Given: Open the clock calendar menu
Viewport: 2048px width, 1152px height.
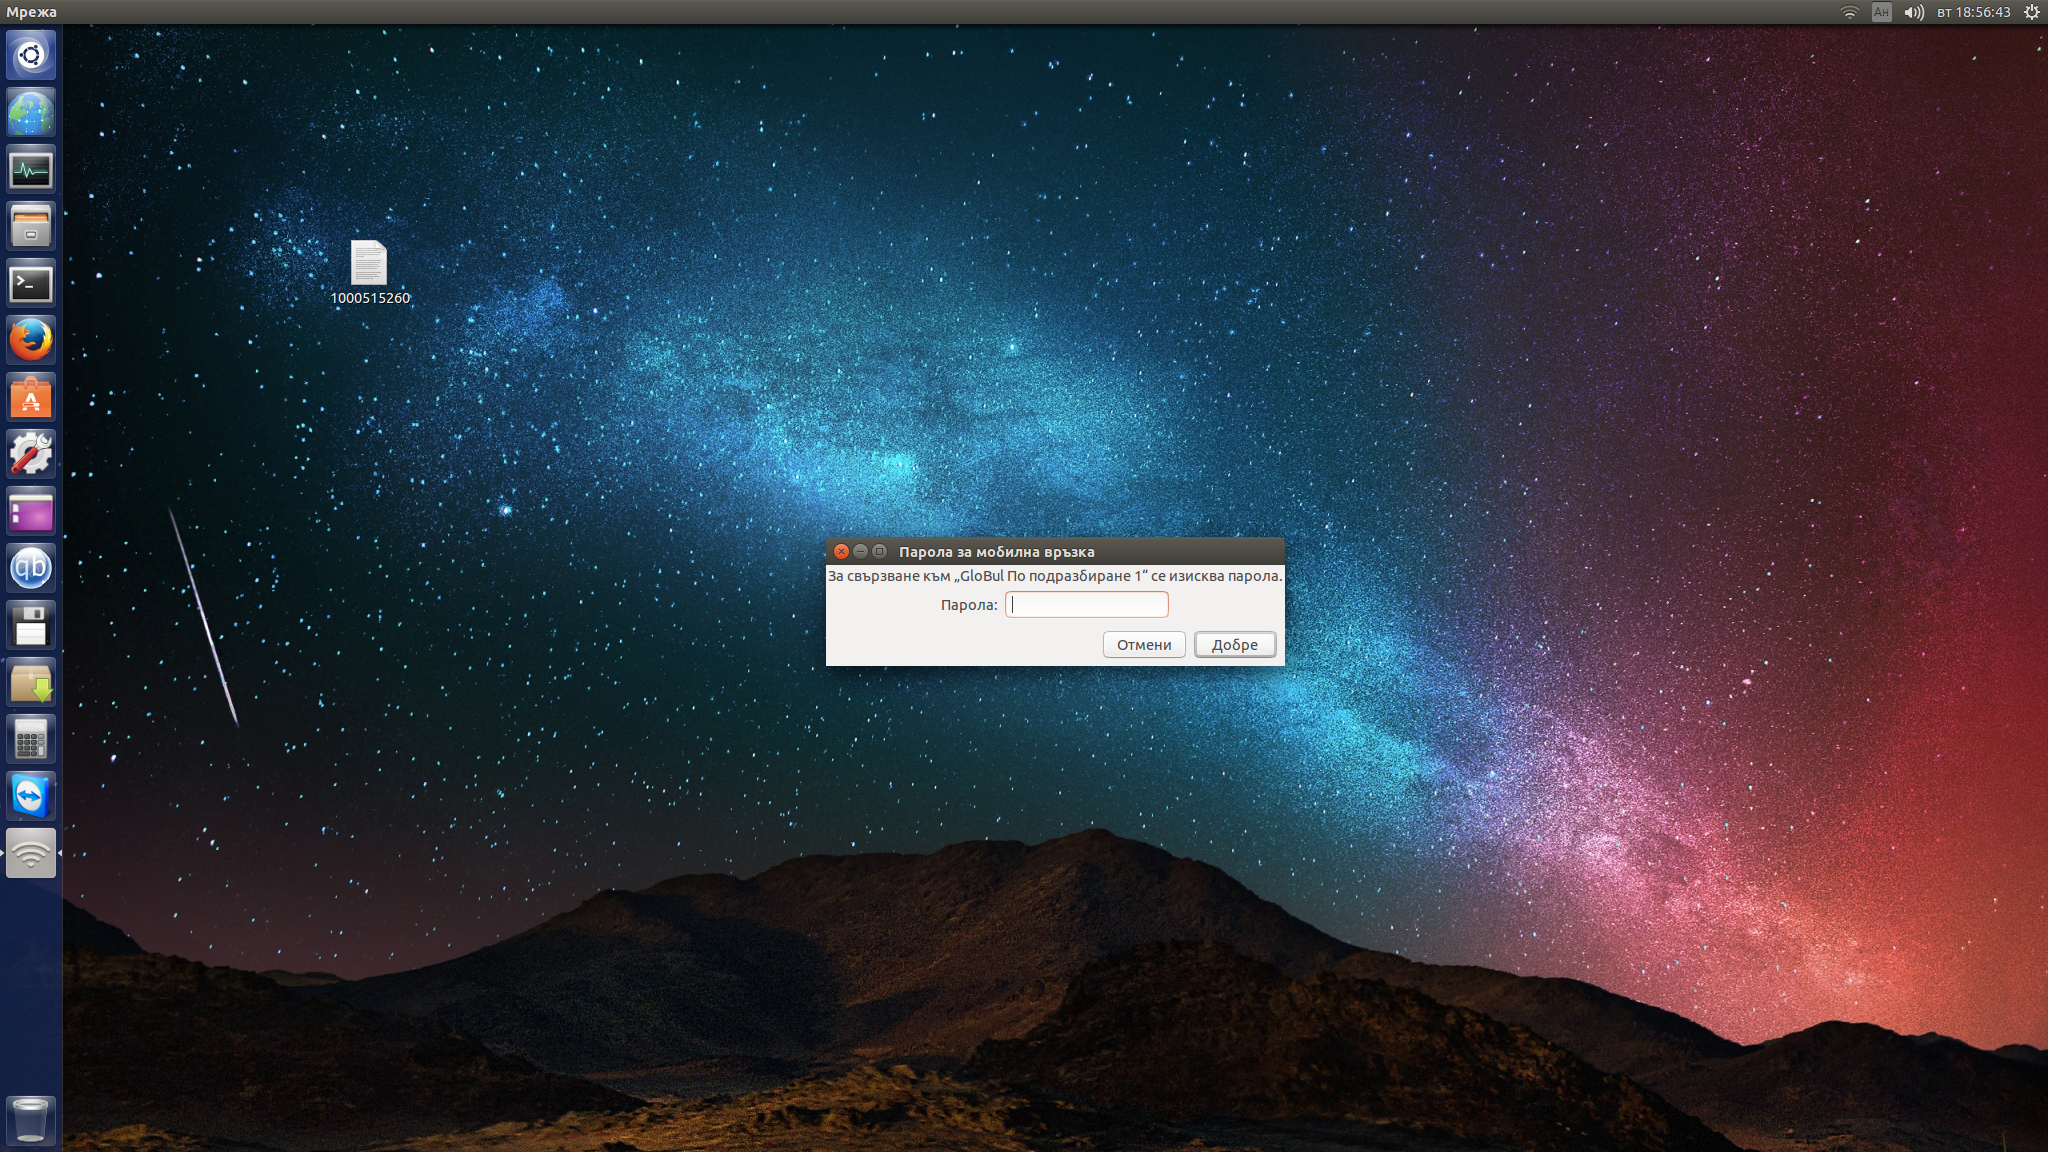Looking at the screenshot, I should point(1973,12).
